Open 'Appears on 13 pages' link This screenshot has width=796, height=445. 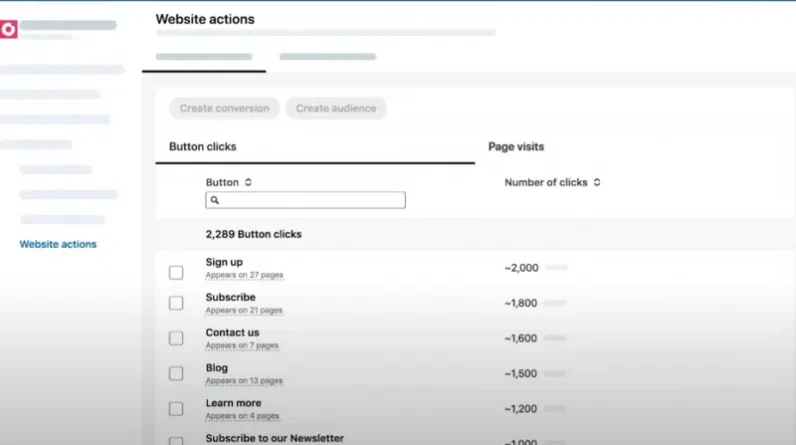point(244,381)
